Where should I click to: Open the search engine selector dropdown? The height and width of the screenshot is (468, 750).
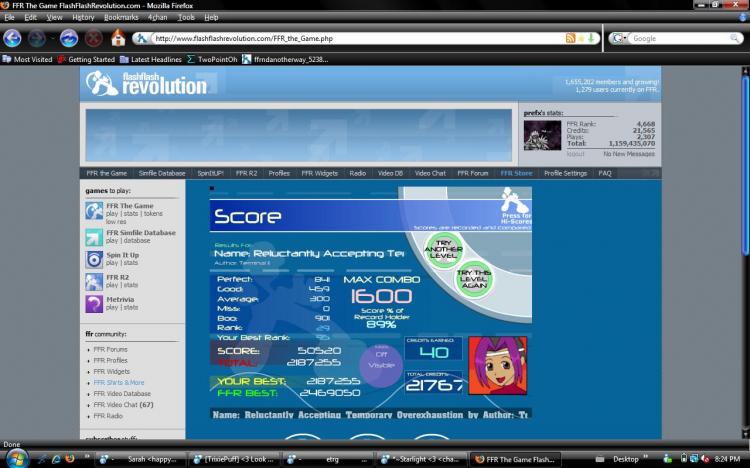click(619, 38)
